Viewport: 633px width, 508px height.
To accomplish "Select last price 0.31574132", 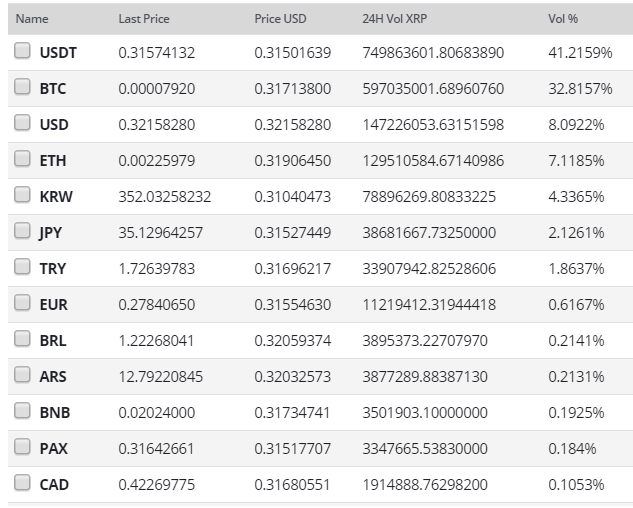I will point(157,53).
